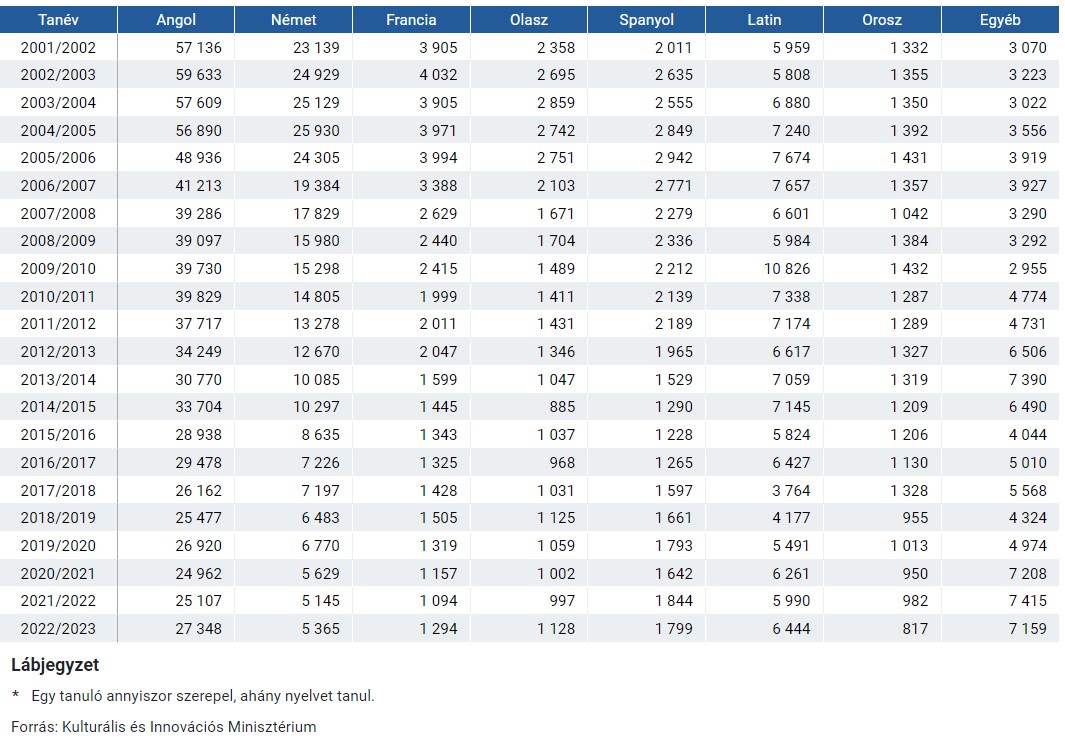The height and width of the screenshot is (742, 1065).
Task: Select the Latin column header
Action: [764, 20]
